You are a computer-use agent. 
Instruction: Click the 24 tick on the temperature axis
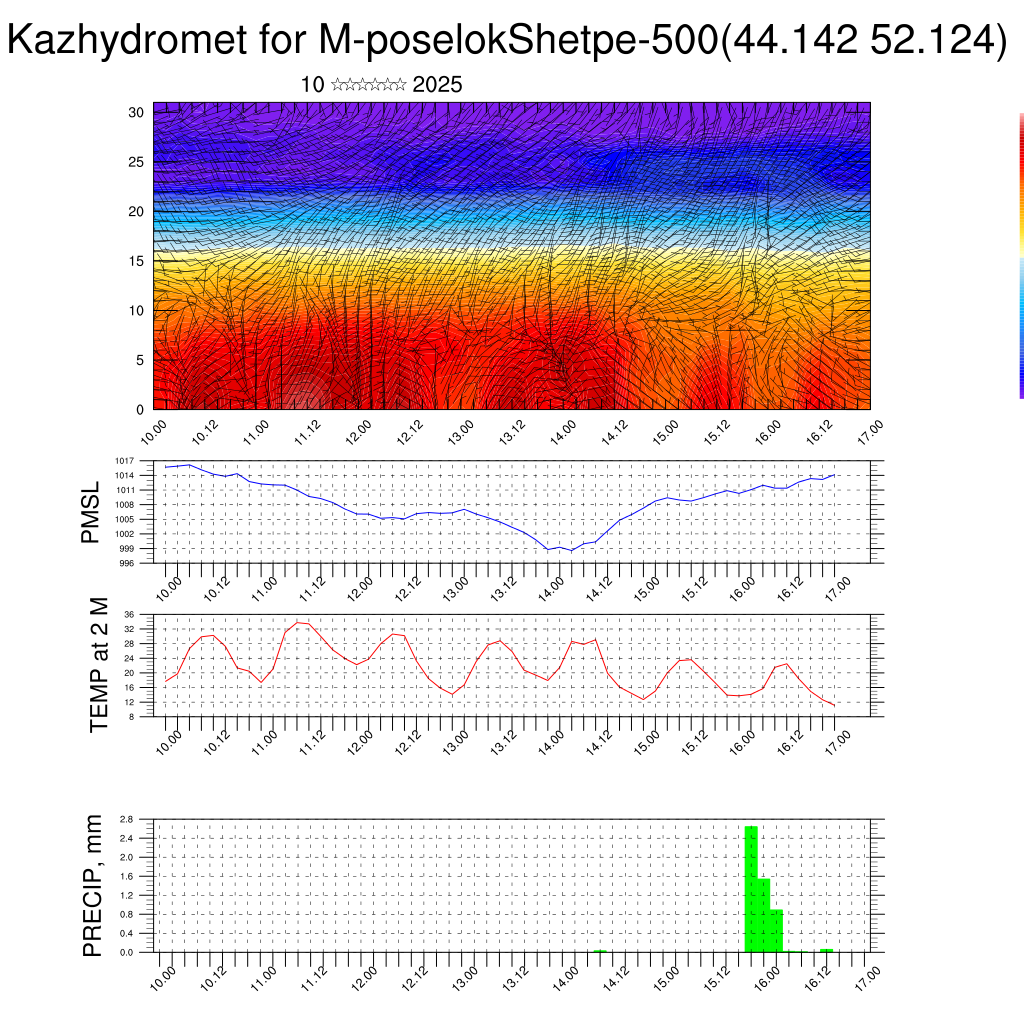[129, 658]
